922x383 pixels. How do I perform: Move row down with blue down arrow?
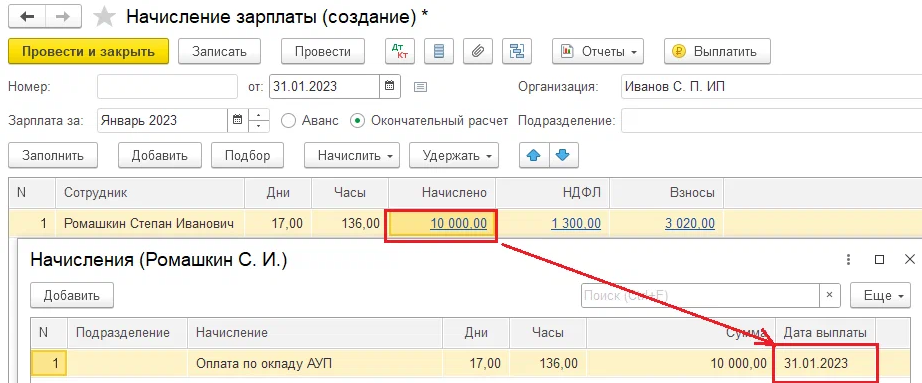[x=563, y=155]
